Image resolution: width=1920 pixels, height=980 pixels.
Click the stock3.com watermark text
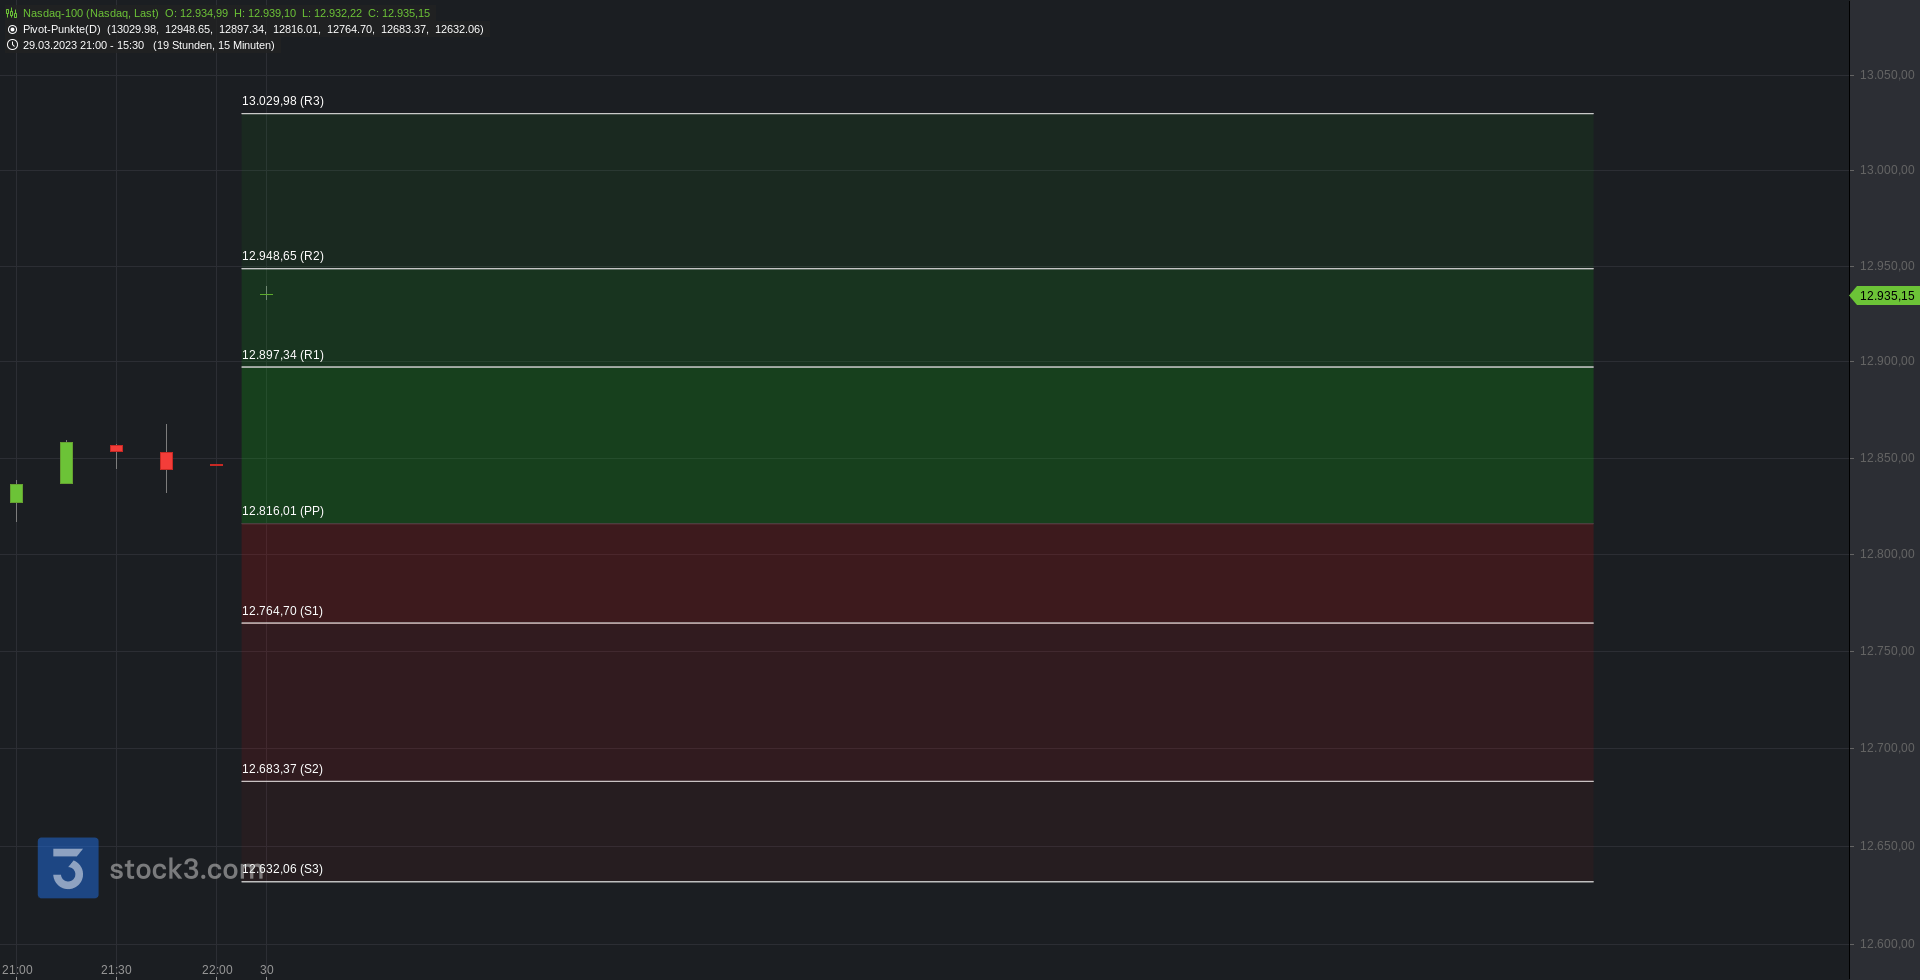pos(187,869)
